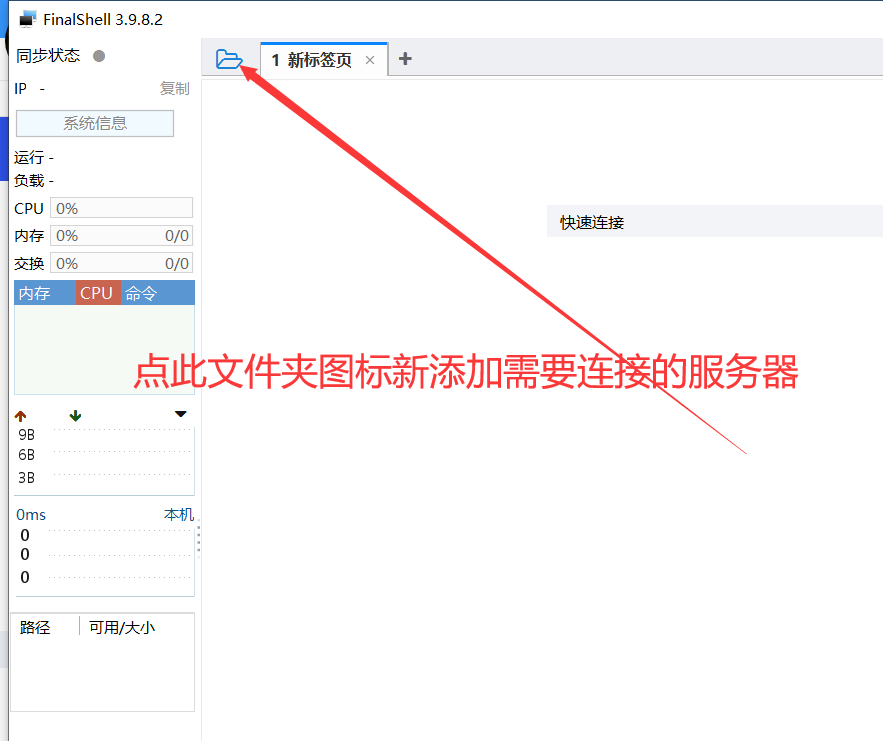Sort process list by 内存
883x741 pixels.
[x=35, y=293]
